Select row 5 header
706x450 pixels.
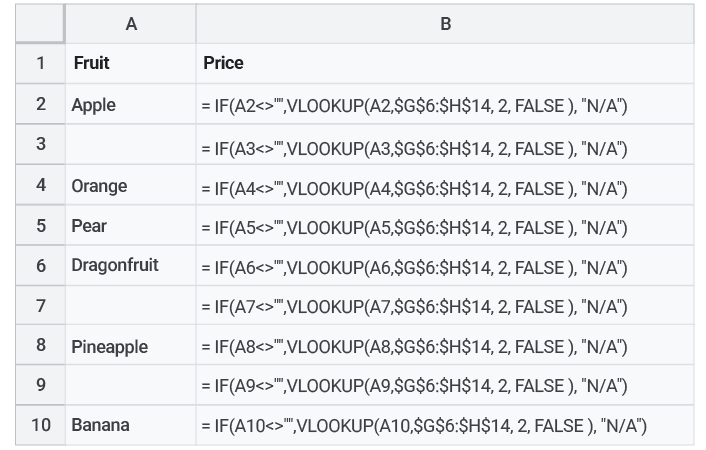click(x=41, y=225)
